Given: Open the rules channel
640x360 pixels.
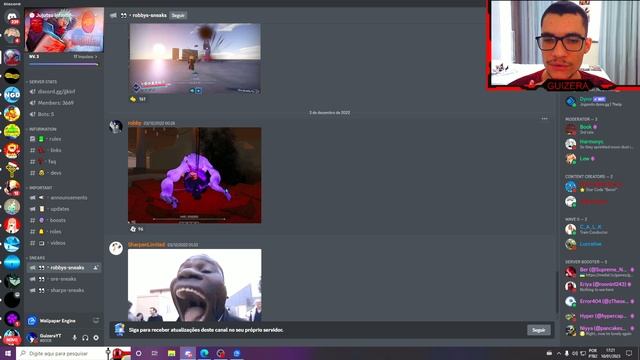Looking at the screenshot, I should coord(64,139).
